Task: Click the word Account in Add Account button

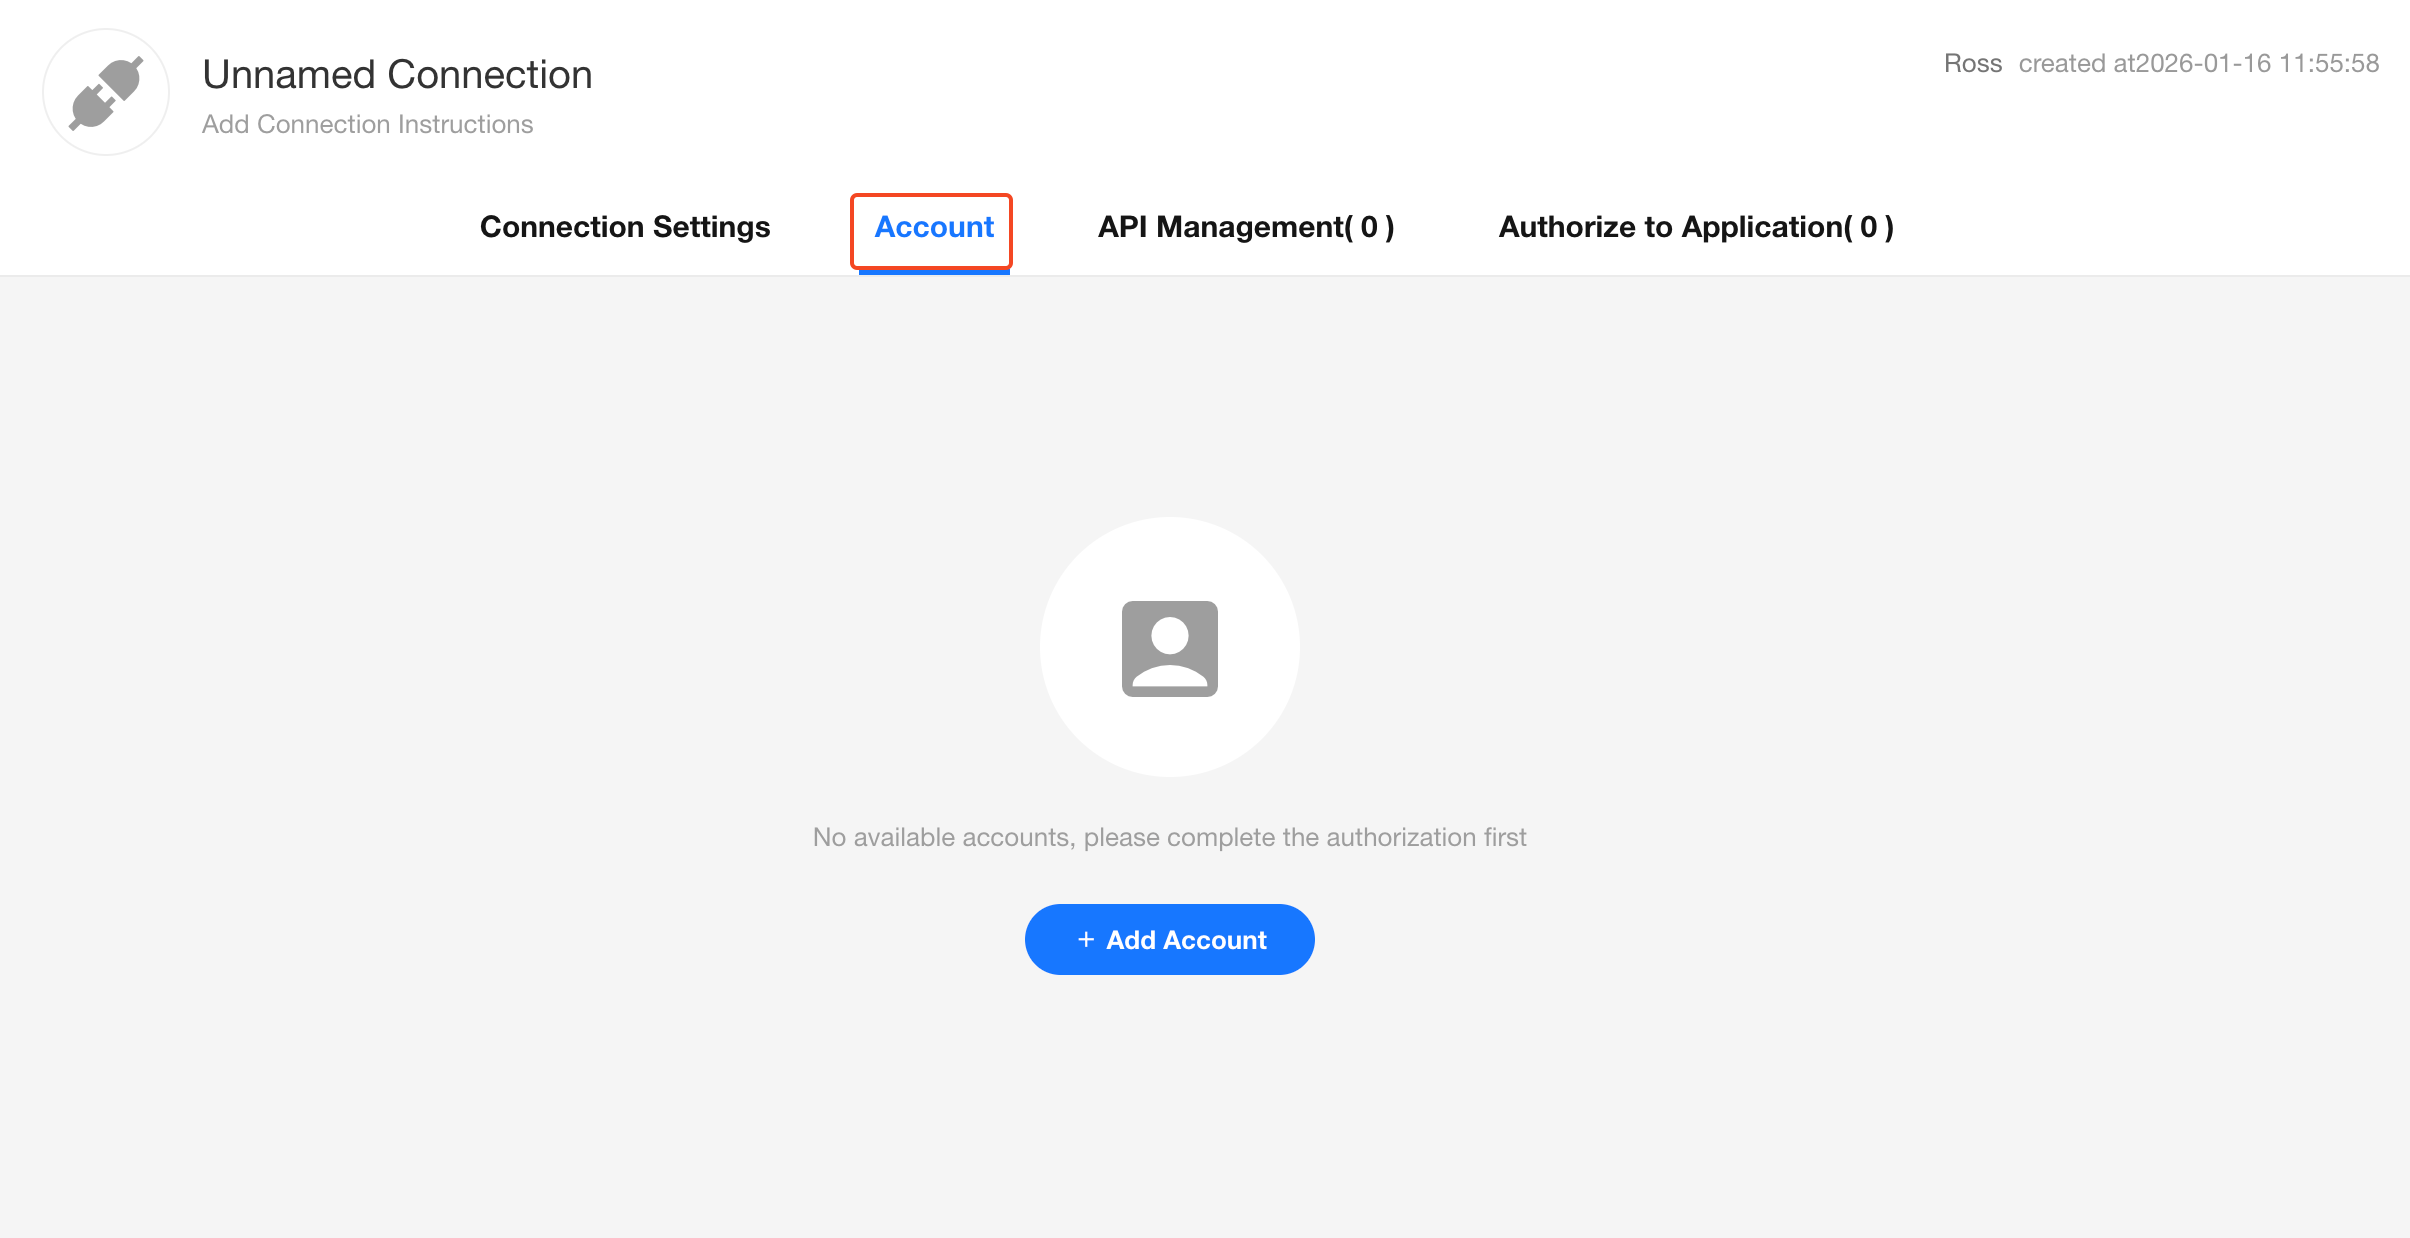Action: coord(1214,940)
